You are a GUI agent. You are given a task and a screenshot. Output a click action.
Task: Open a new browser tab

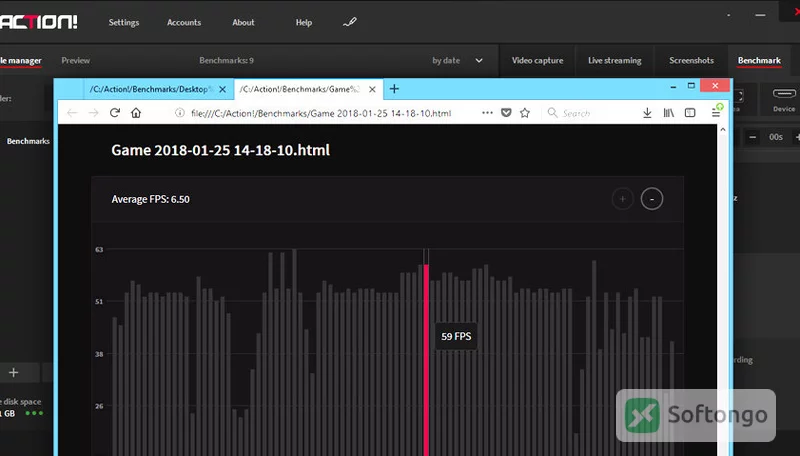(x=394, y=89)
